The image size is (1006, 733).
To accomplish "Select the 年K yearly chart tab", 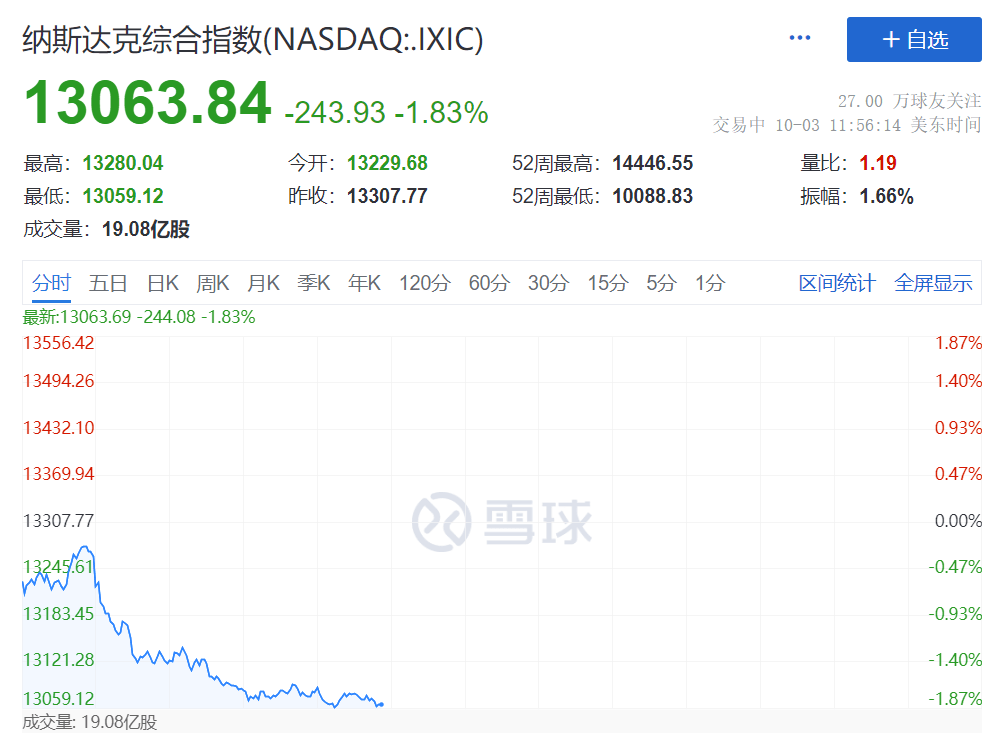I will click(365, 283).
